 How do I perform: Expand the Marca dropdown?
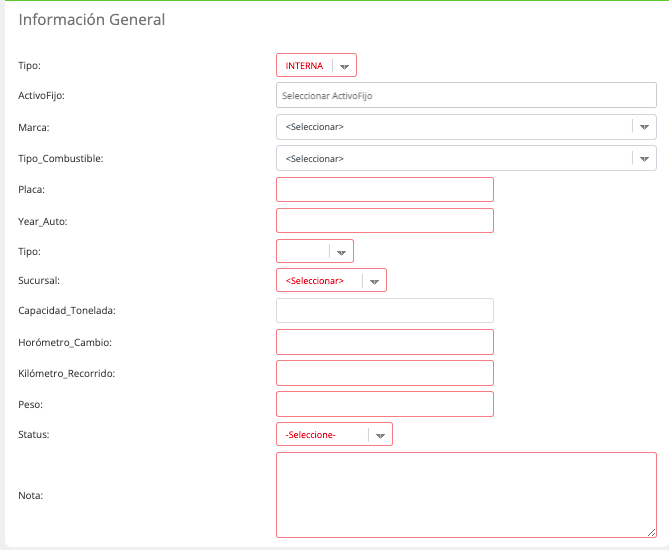coord(466,127)
